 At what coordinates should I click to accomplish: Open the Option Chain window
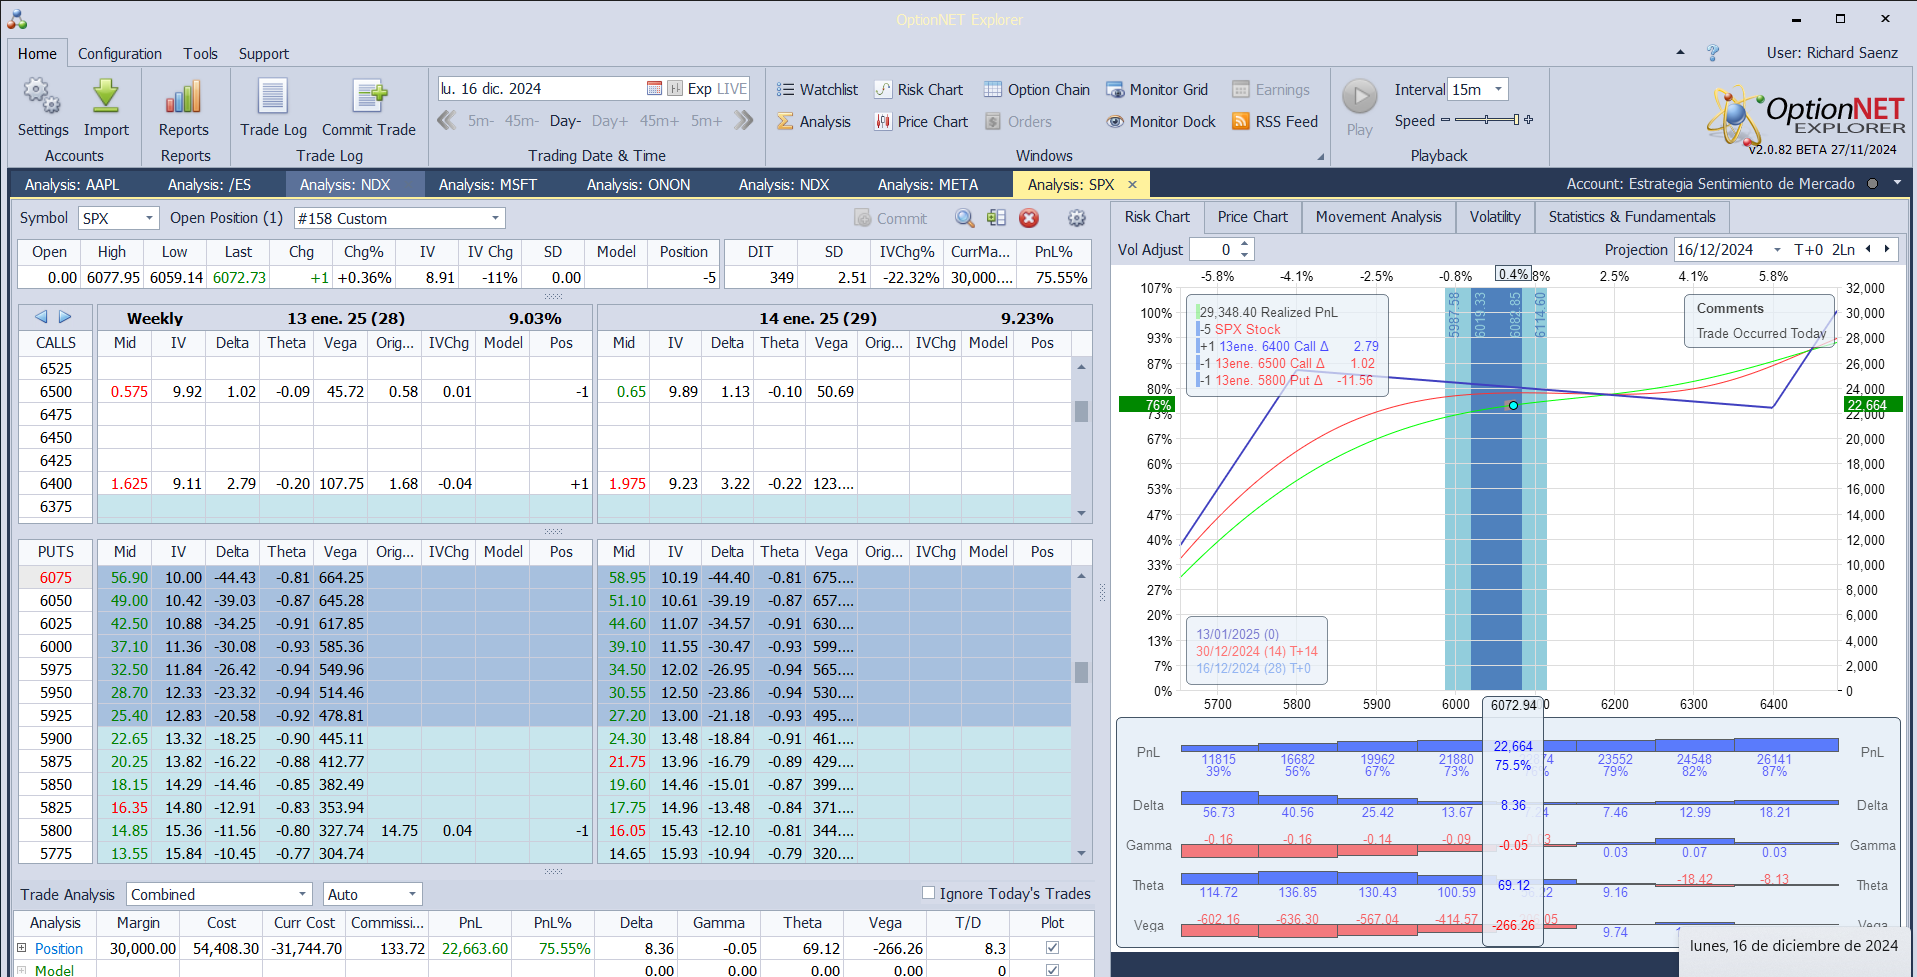point(1037,90)
